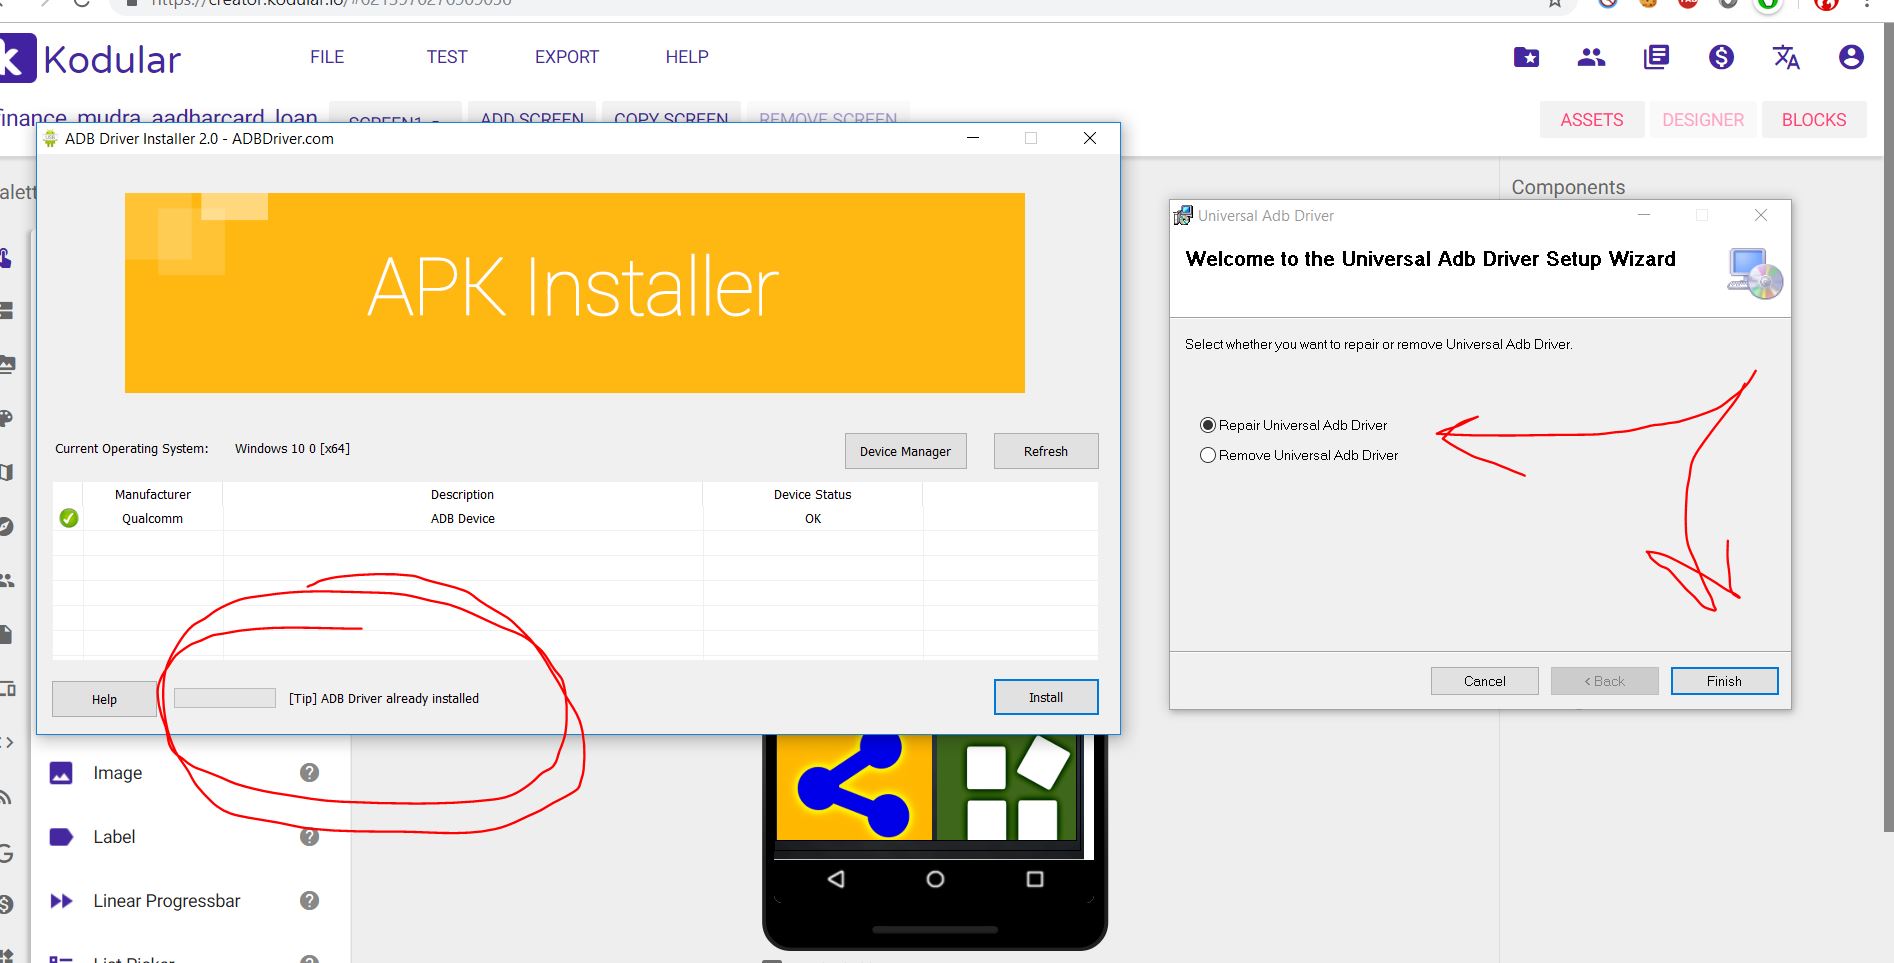Tap the Android back navigation icon

point(836,879)
